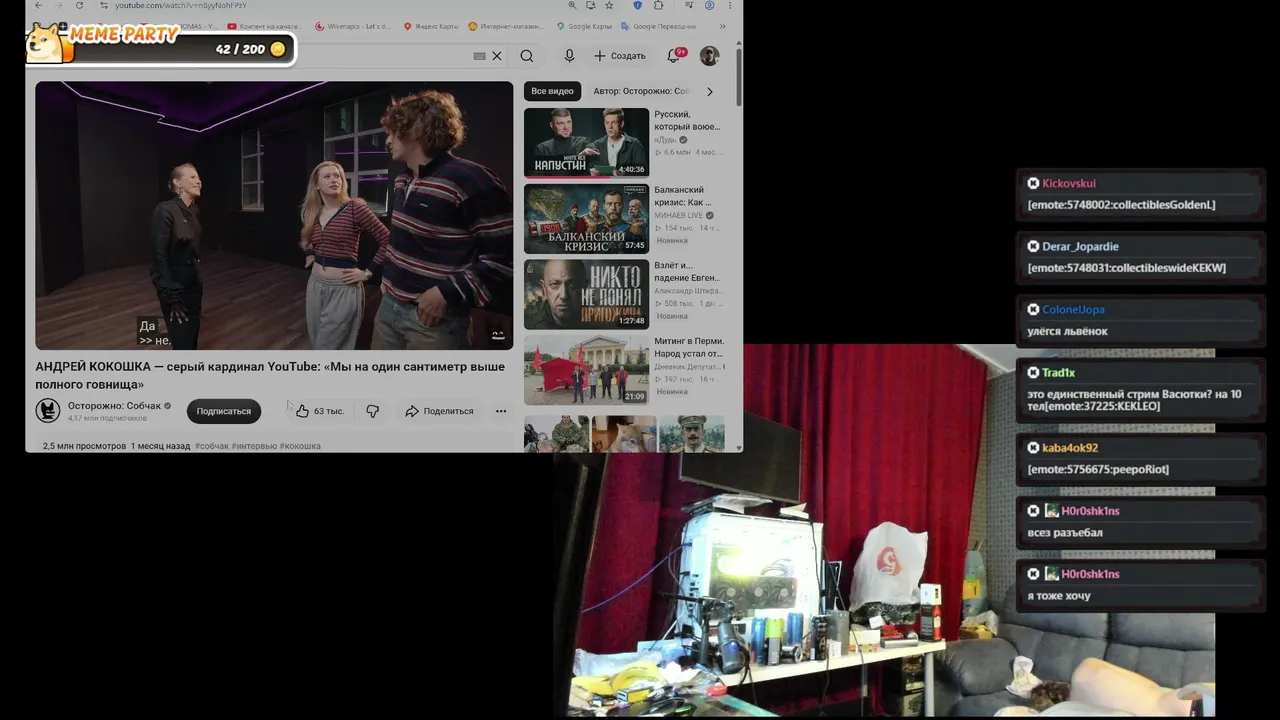The height and width of the screenshot is (720, 1280).
Task: Click the Meme Party 42 / 200 counter
Action: [240, 49]
